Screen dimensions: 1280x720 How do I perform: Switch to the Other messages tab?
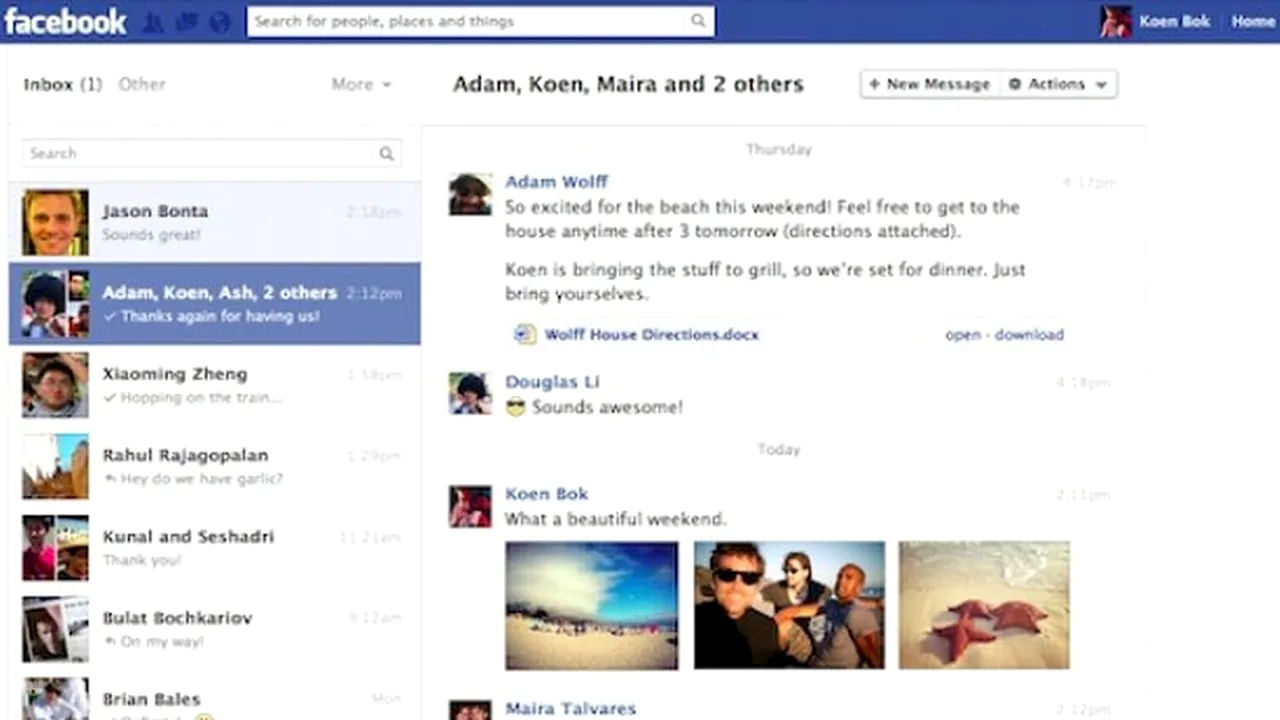pos(142,85)
